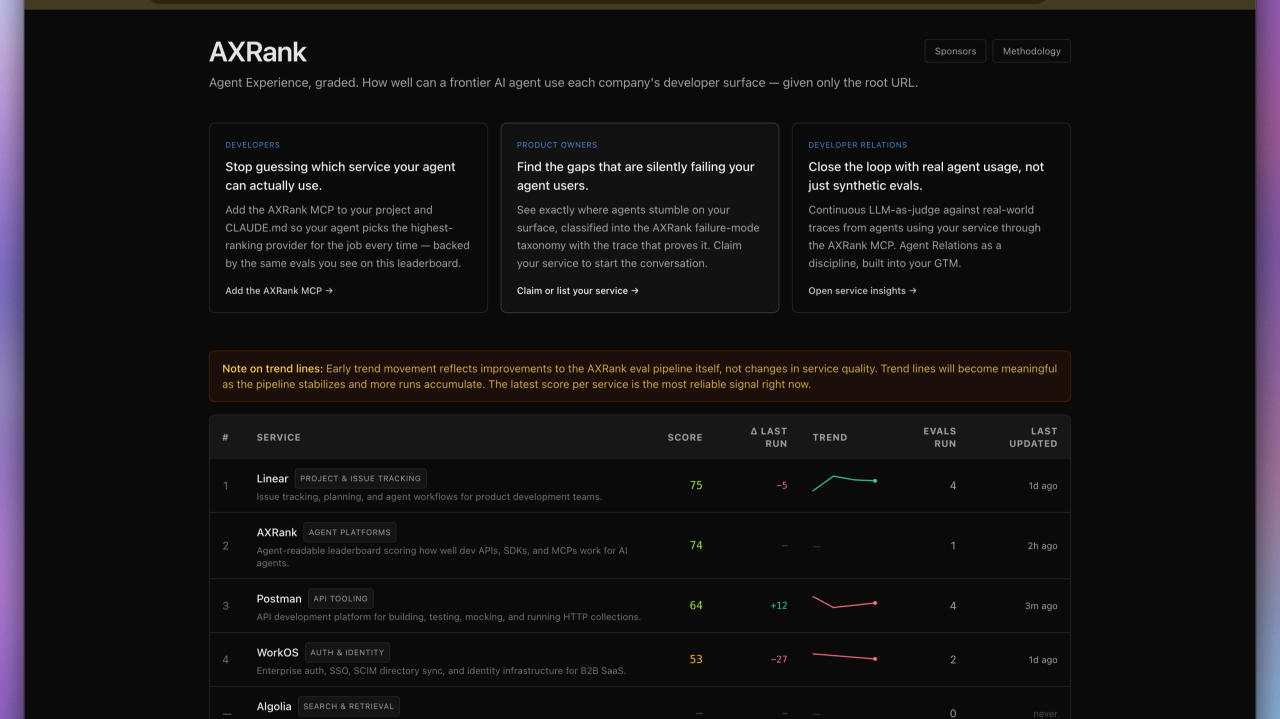
Task: View Linear's green trend sparkline
Action: pyautogui.click(x=845, y=483)
